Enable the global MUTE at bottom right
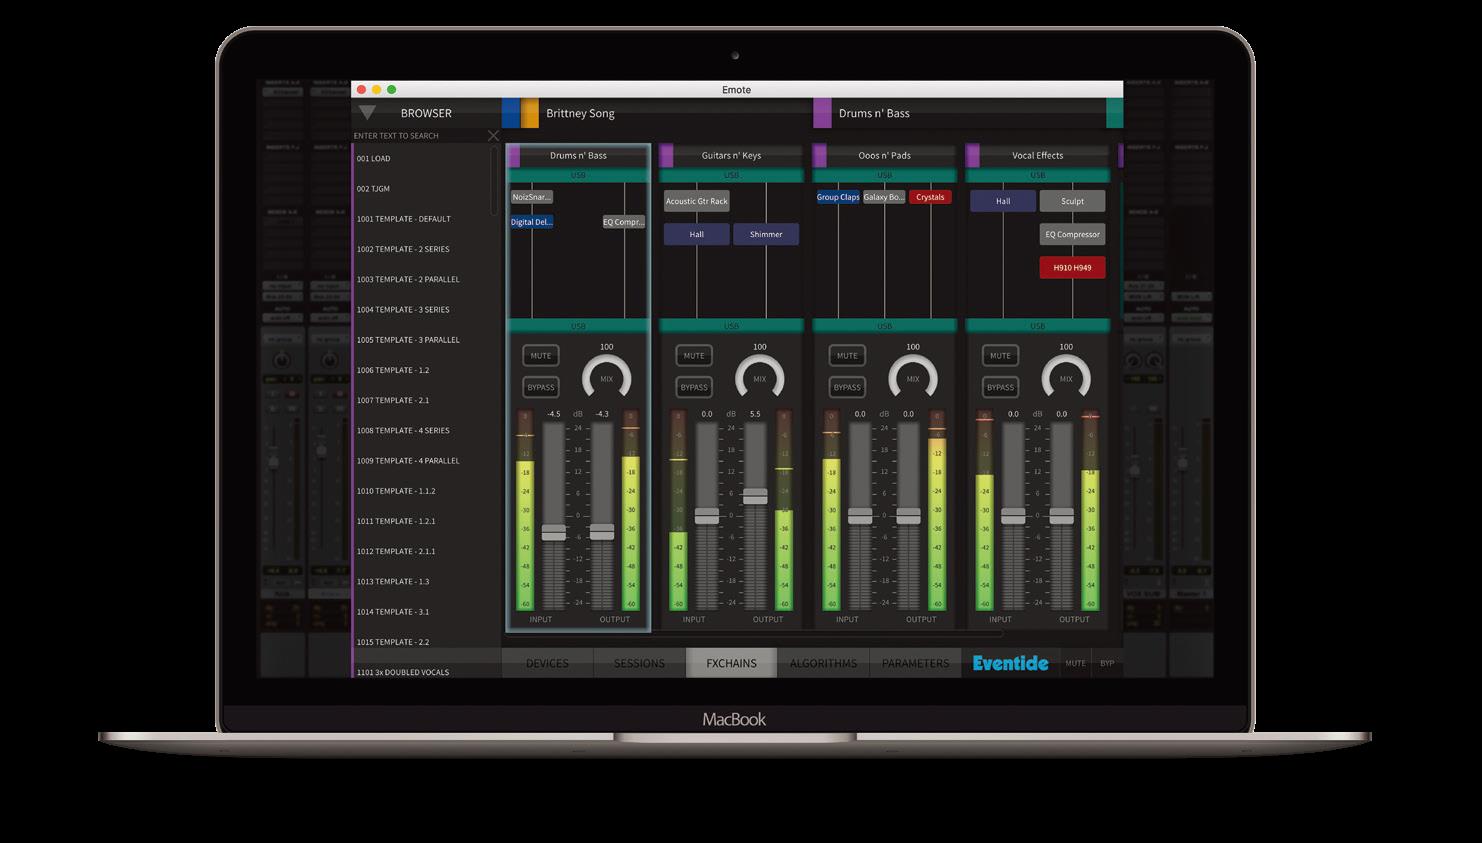 (x=1076, y=662)
